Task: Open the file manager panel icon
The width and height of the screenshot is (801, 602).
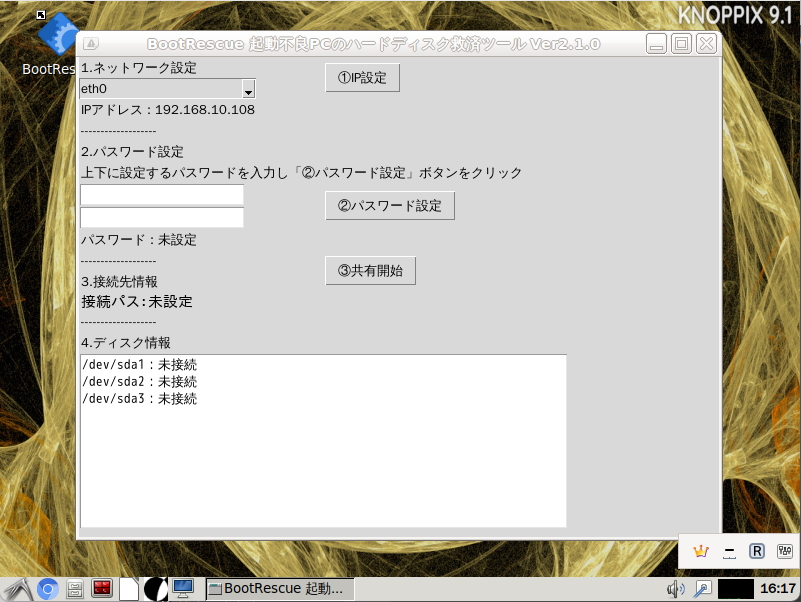Action: click(x=75, y=589)
